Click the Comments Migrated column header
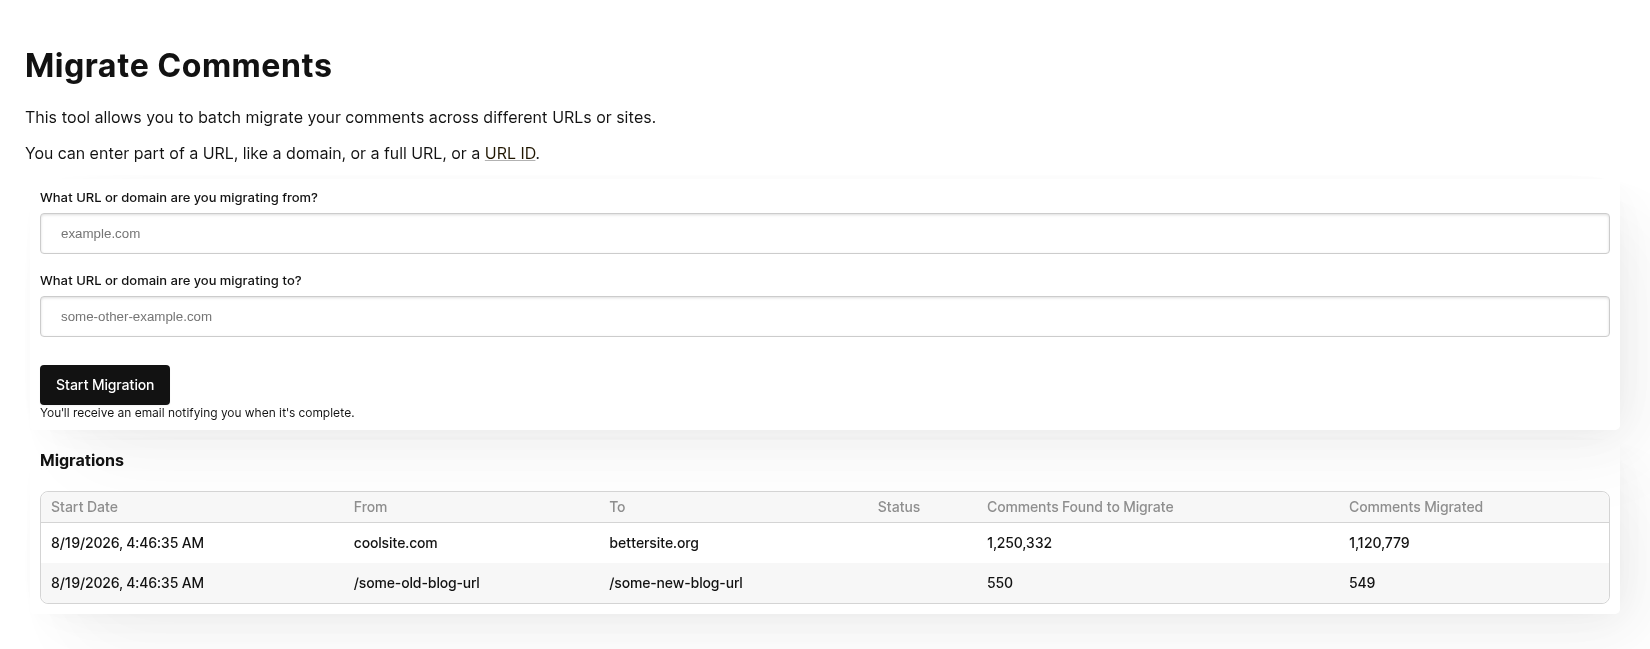The image size is (1650, 649). tap(1416, 507)
